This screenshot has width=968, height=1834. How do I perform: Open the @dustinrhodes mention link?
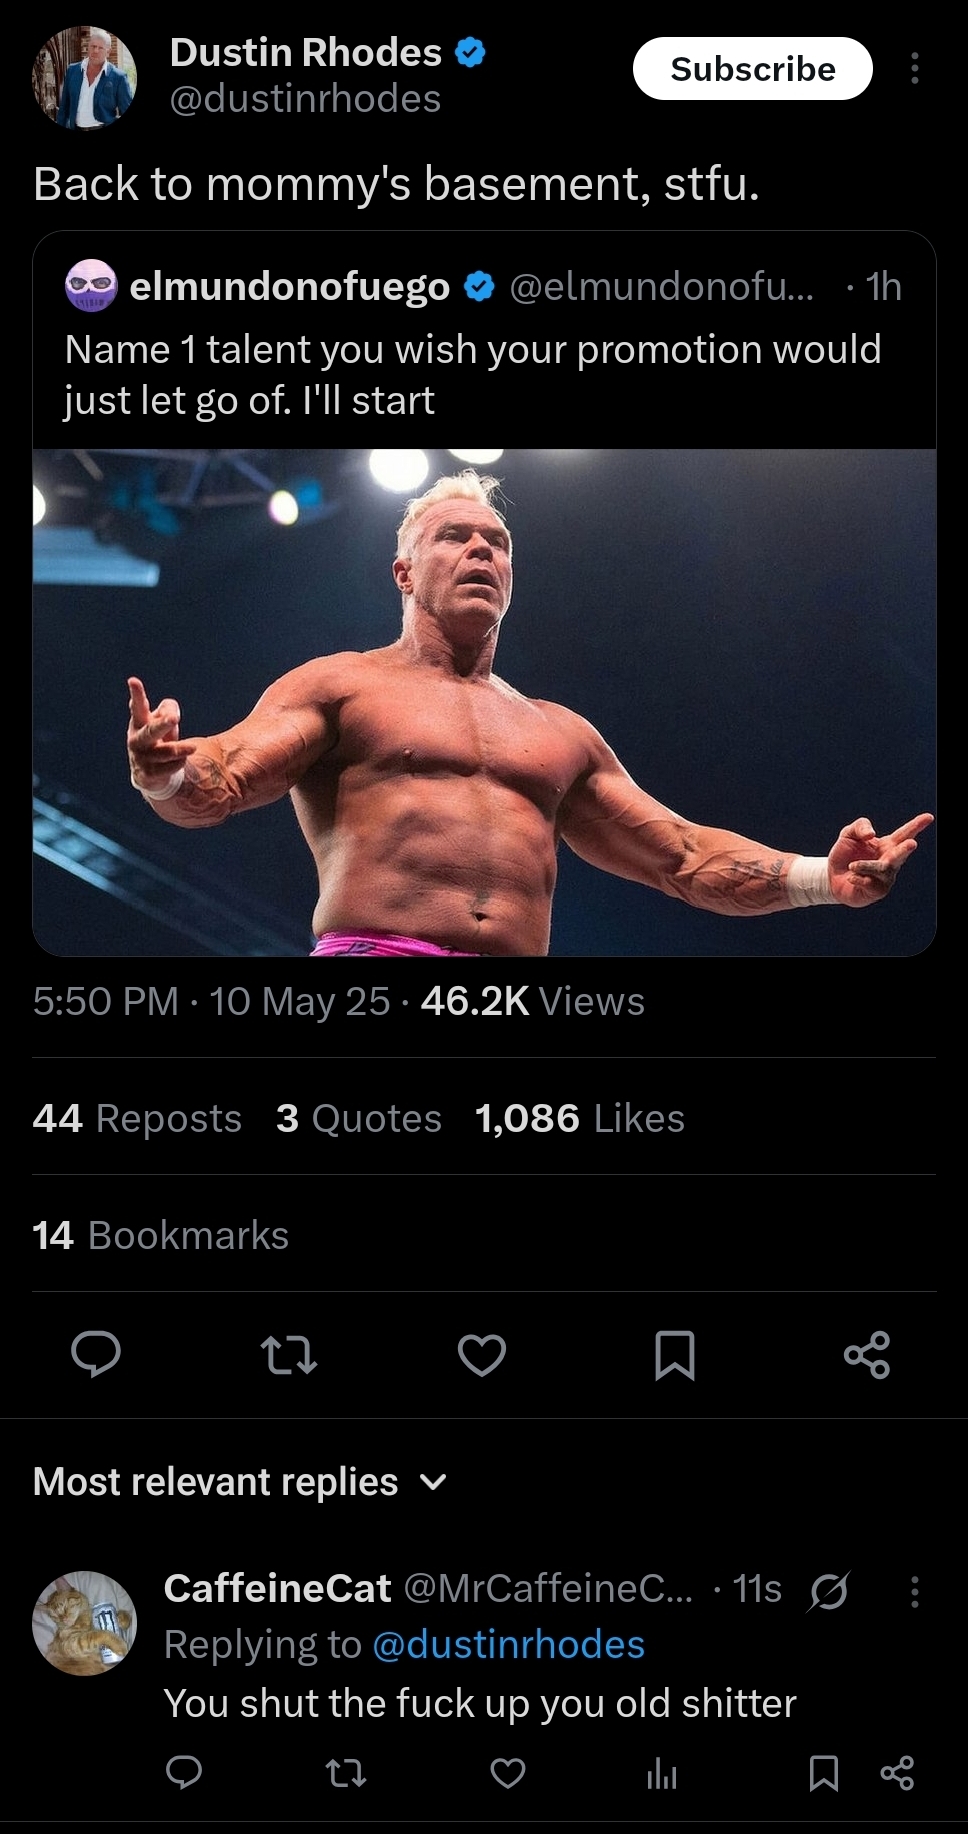(508, 1645)
